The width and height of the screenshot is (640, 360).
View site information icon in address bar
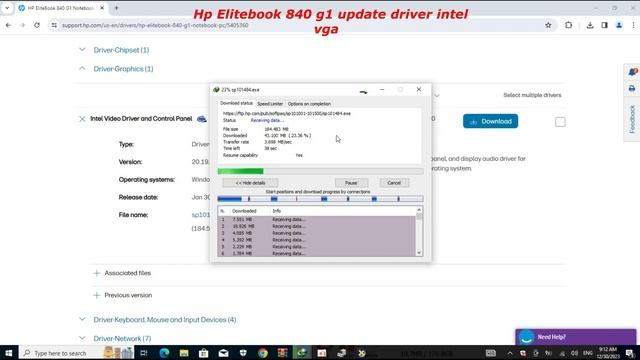click(54, 25)
